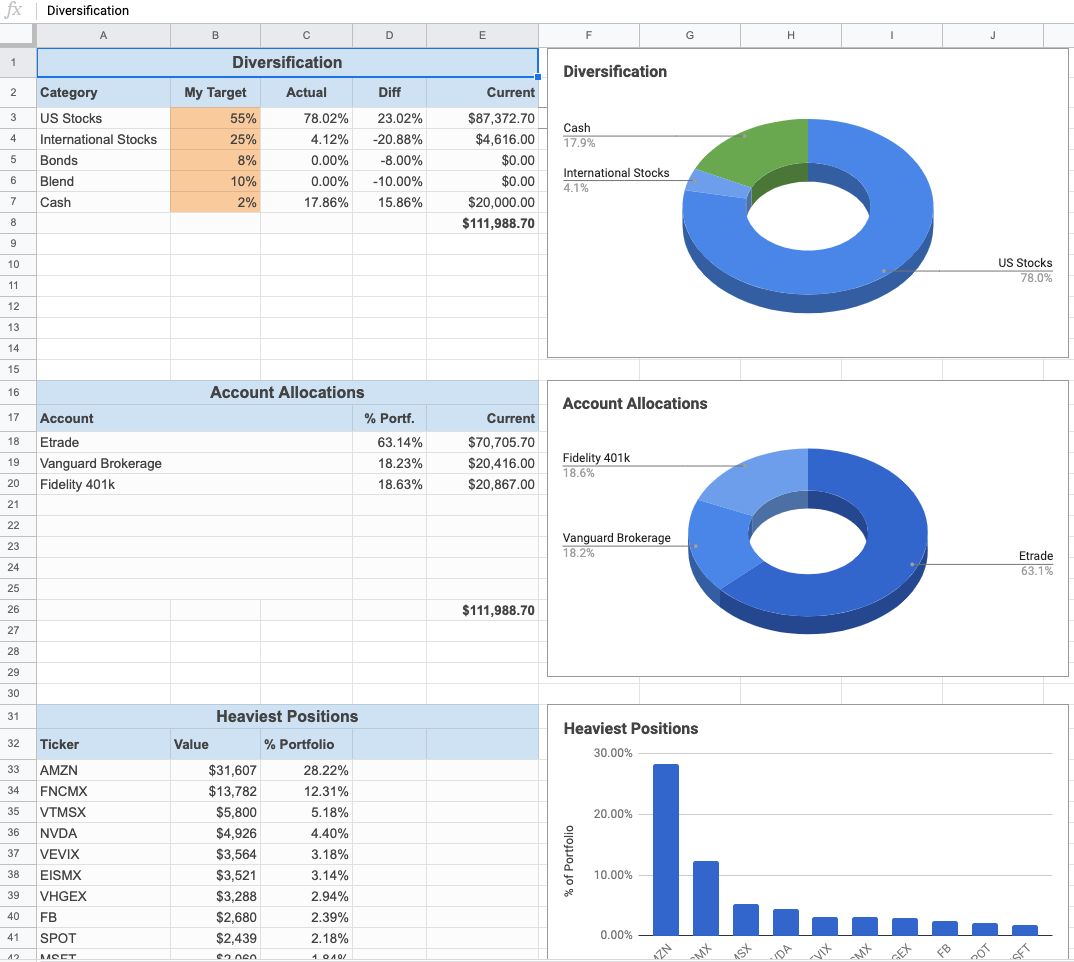Select the Category header cell
The width and height of the screenshot is (1074, 962).
tap(103, 92)
